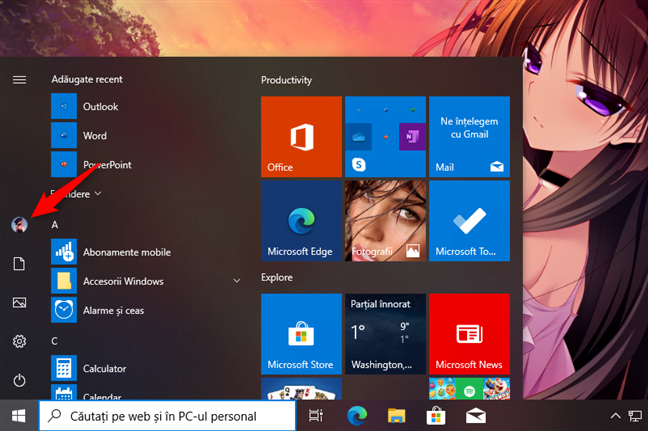The height and width of the screenshot is (431, 648).
Task: Open the OneDrive icon in the Office apps tile
Action: (x=358, y=137)
